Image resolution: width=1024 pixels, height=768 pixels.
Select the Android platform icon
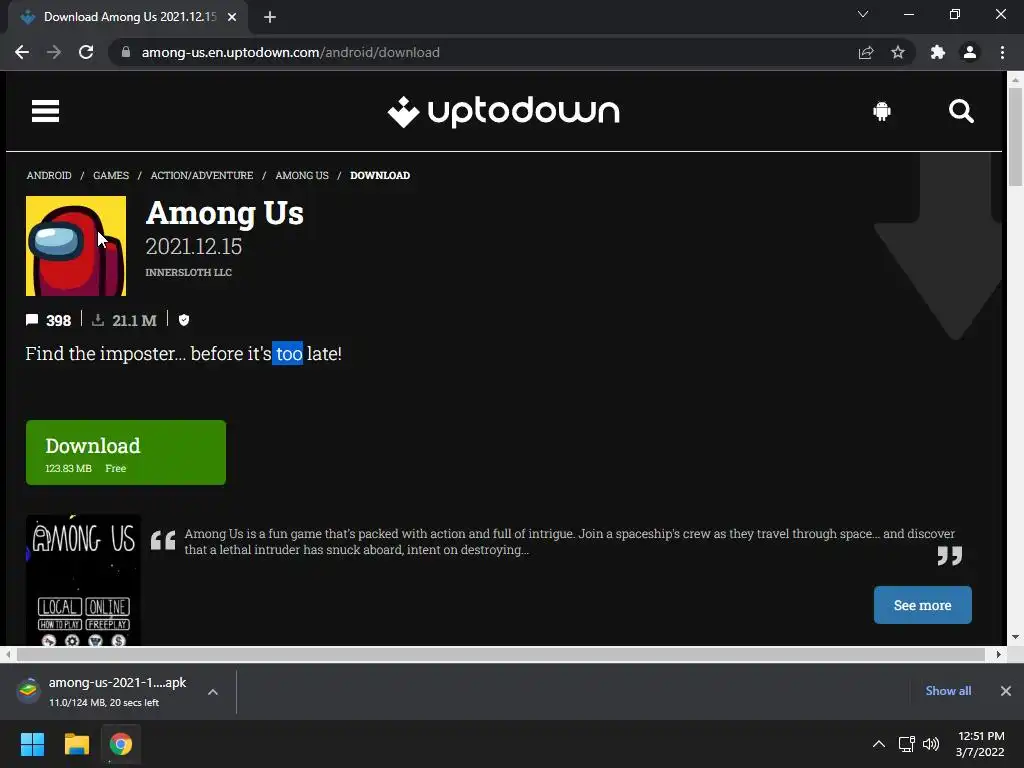(x=882, y=111)
